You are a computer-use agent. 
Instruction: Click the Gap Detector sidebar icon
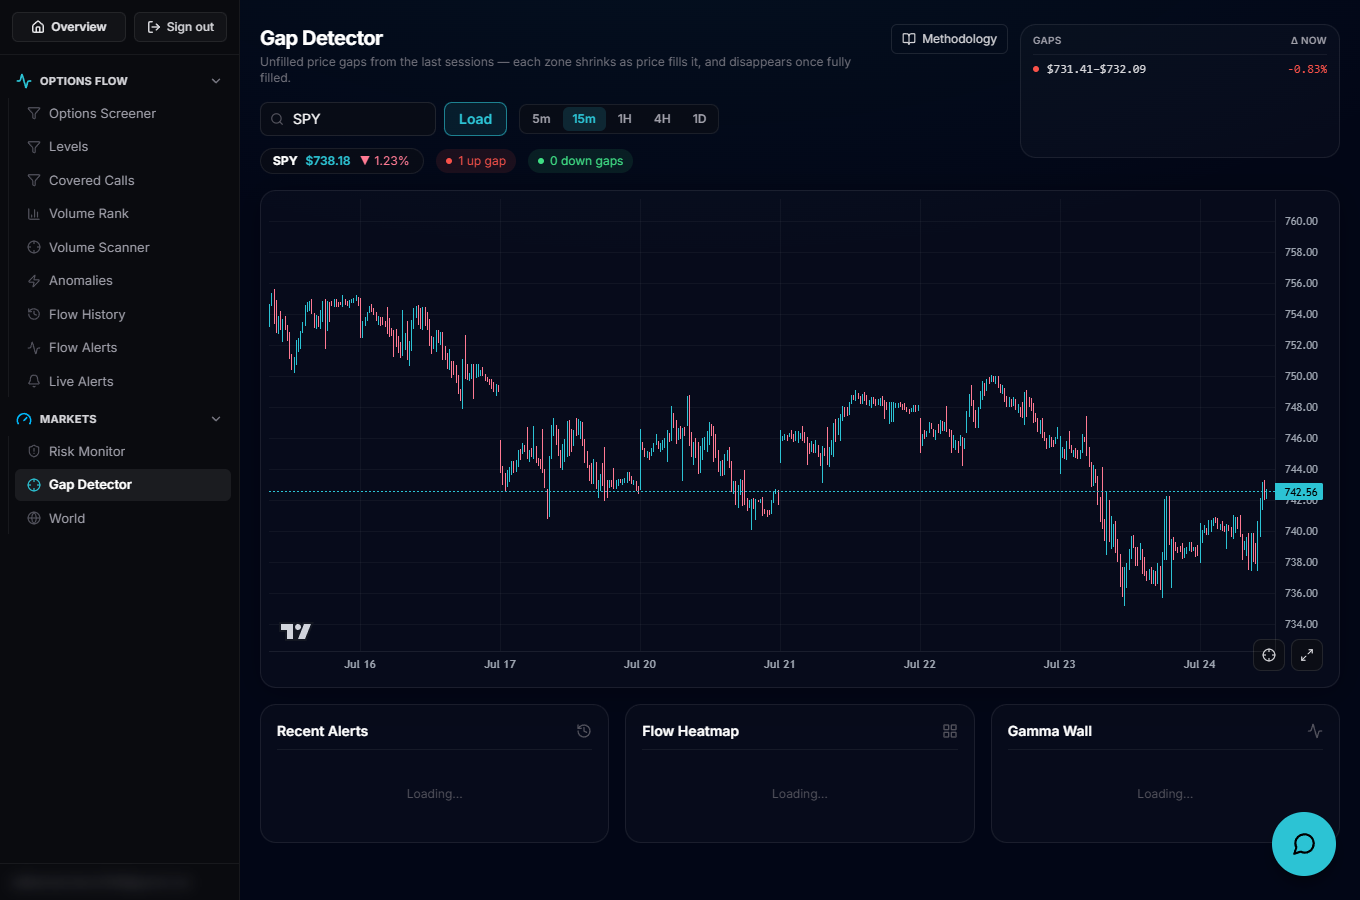coord(34,485)
